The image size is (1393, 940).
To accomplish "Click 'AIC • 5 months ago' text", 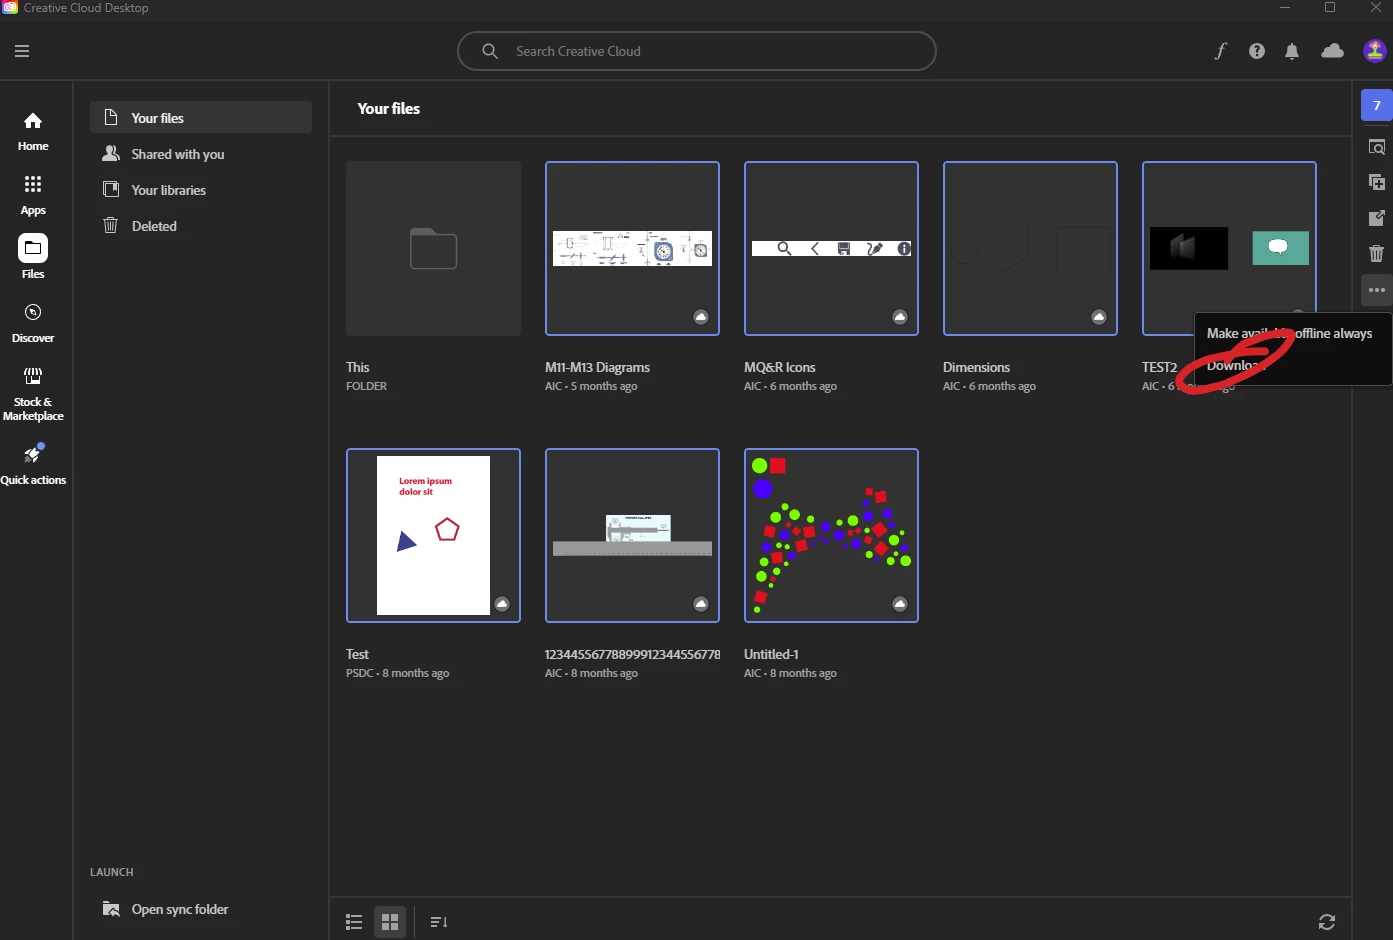I will point(591,386).
